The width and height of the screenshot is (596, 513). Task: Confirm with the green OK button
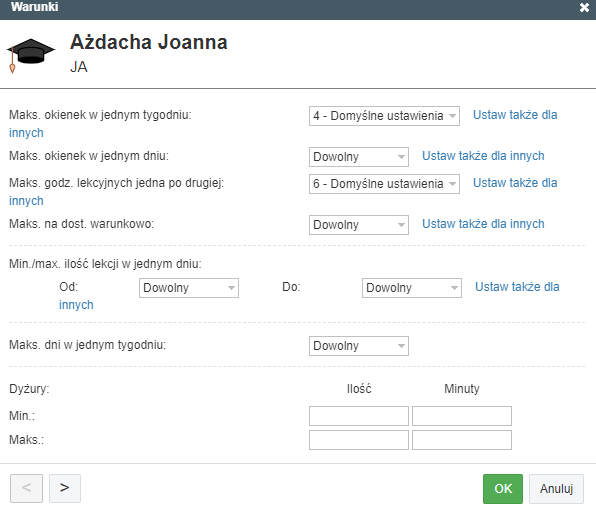(503, 489)
